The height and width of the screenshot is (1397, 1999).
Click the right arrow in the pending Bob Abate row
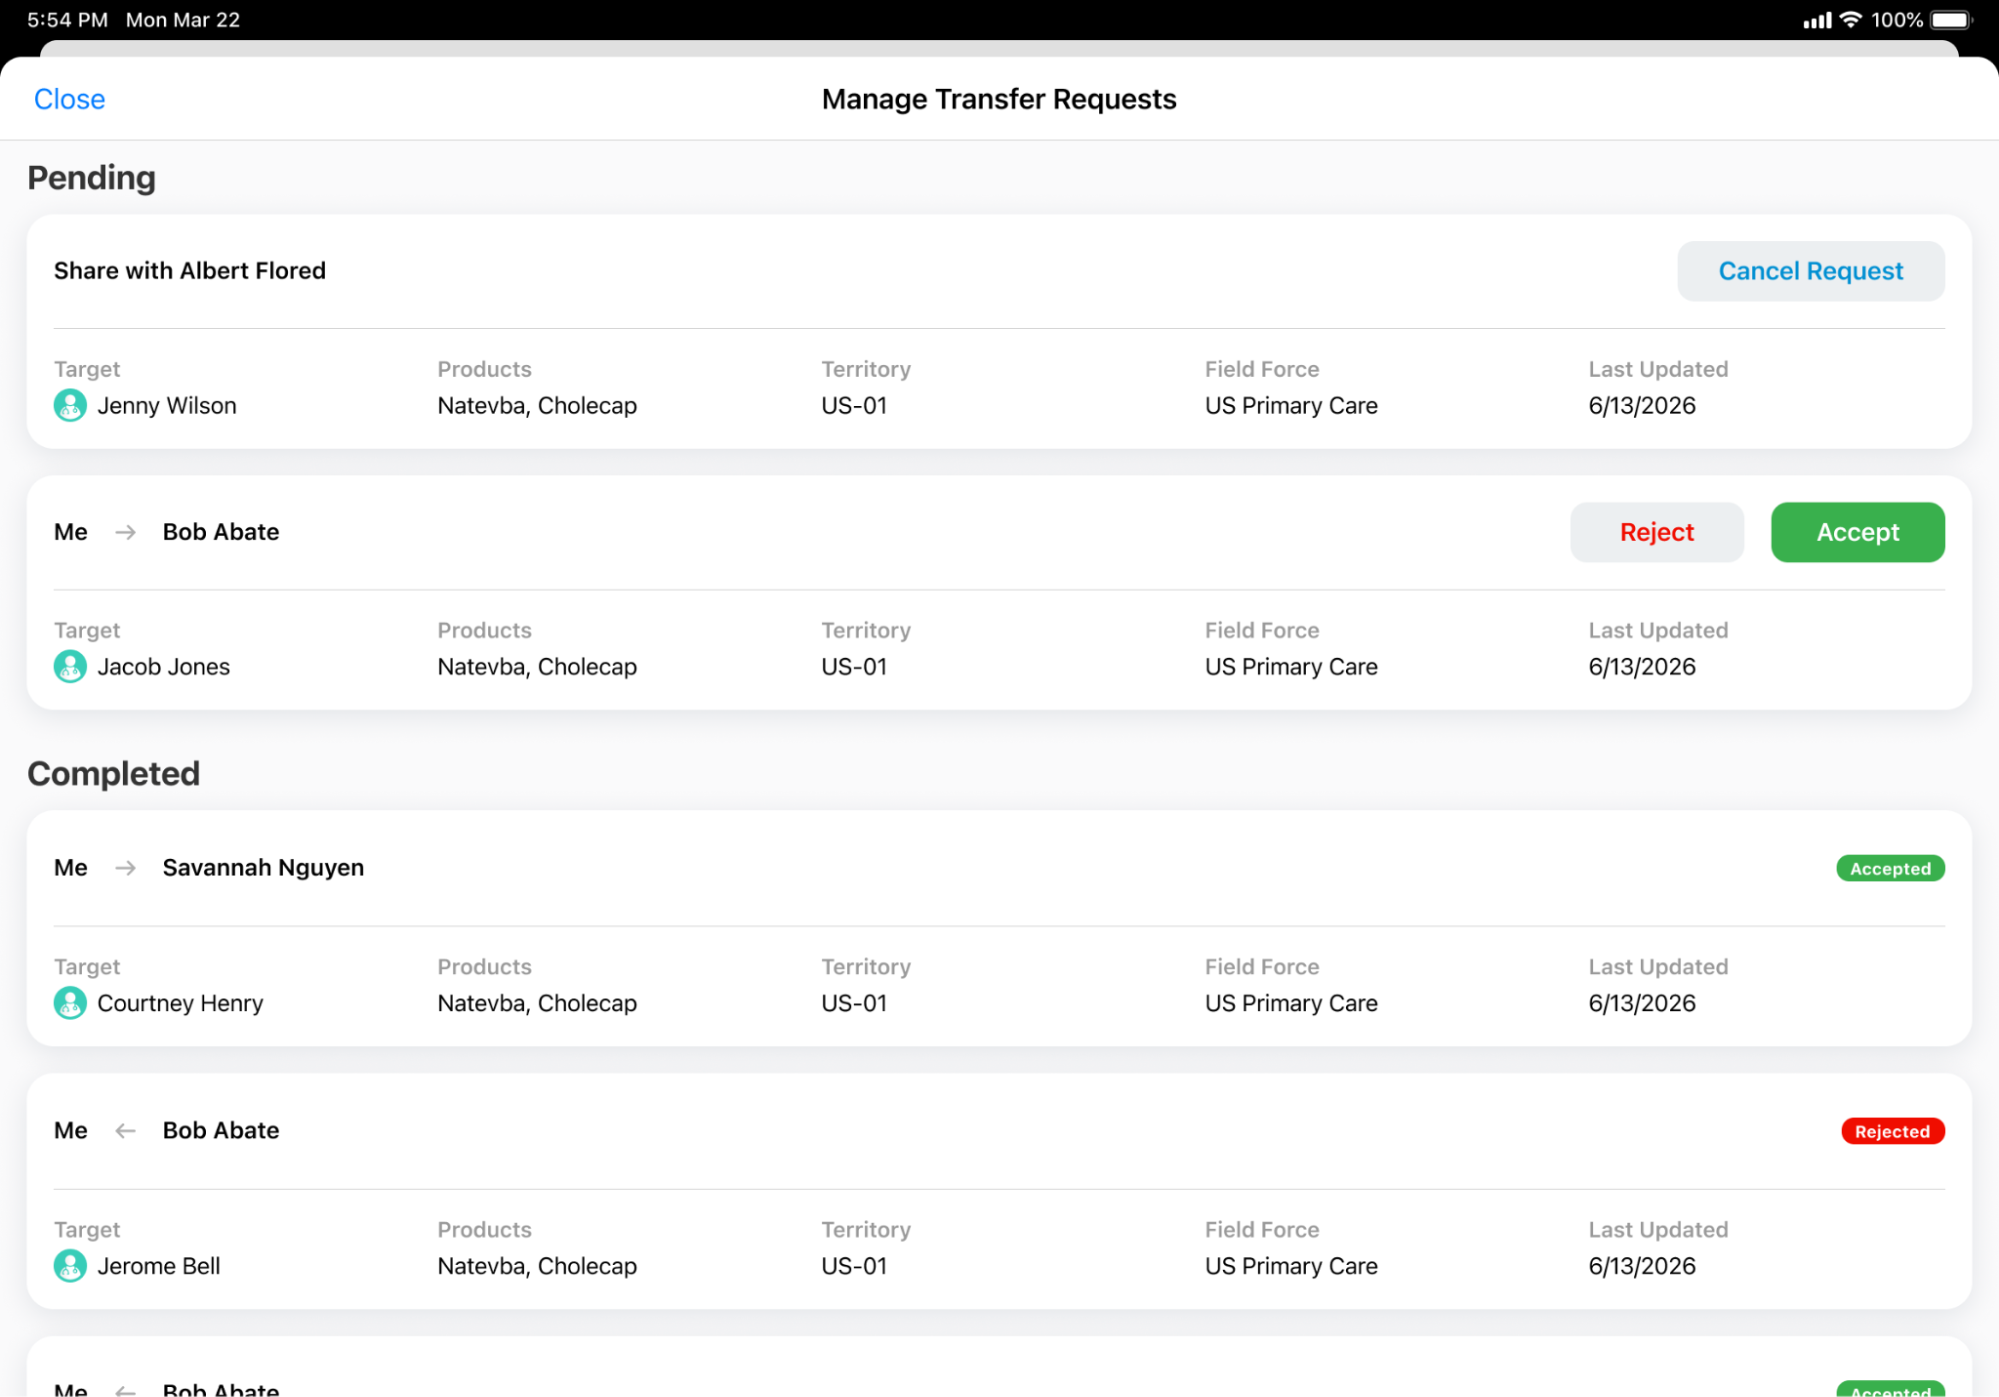pyautogui.click(x=125, y=532)
